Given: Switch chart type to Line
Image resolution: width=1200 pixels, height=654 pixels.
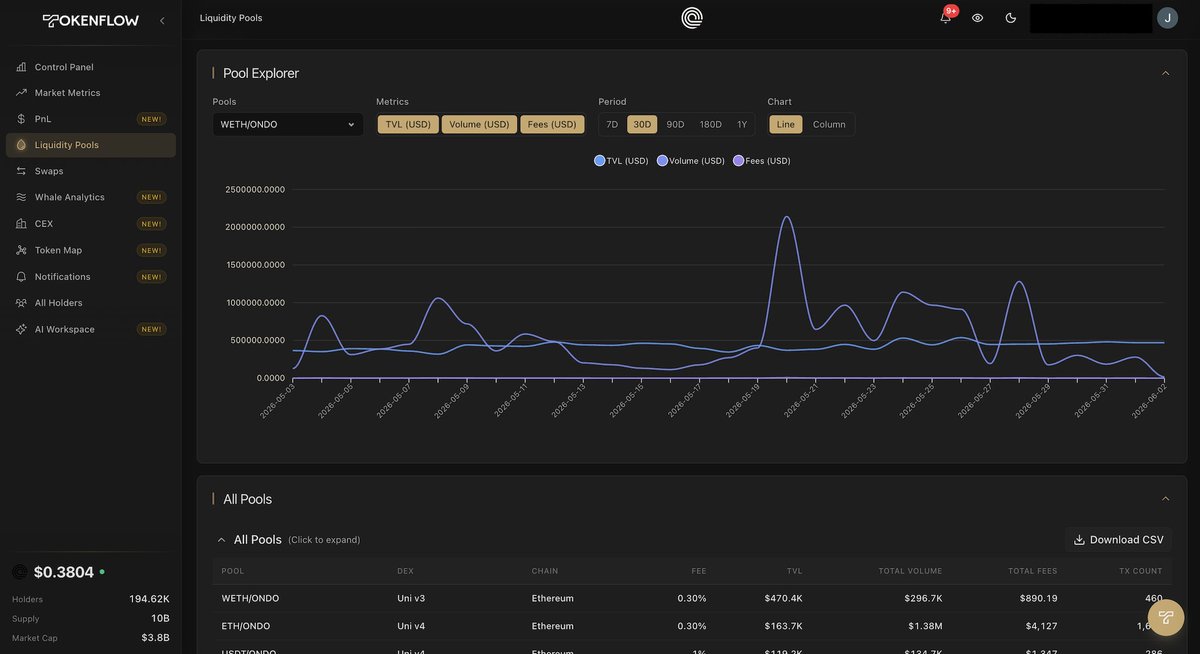Looking at the screenshot, I should [786, 124].
